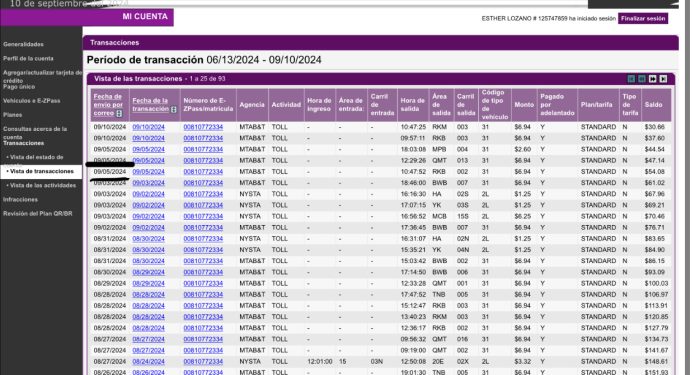Sort by Fecha de envío por correo header
This screenshot has width=695, height=375.
(108, 105)
